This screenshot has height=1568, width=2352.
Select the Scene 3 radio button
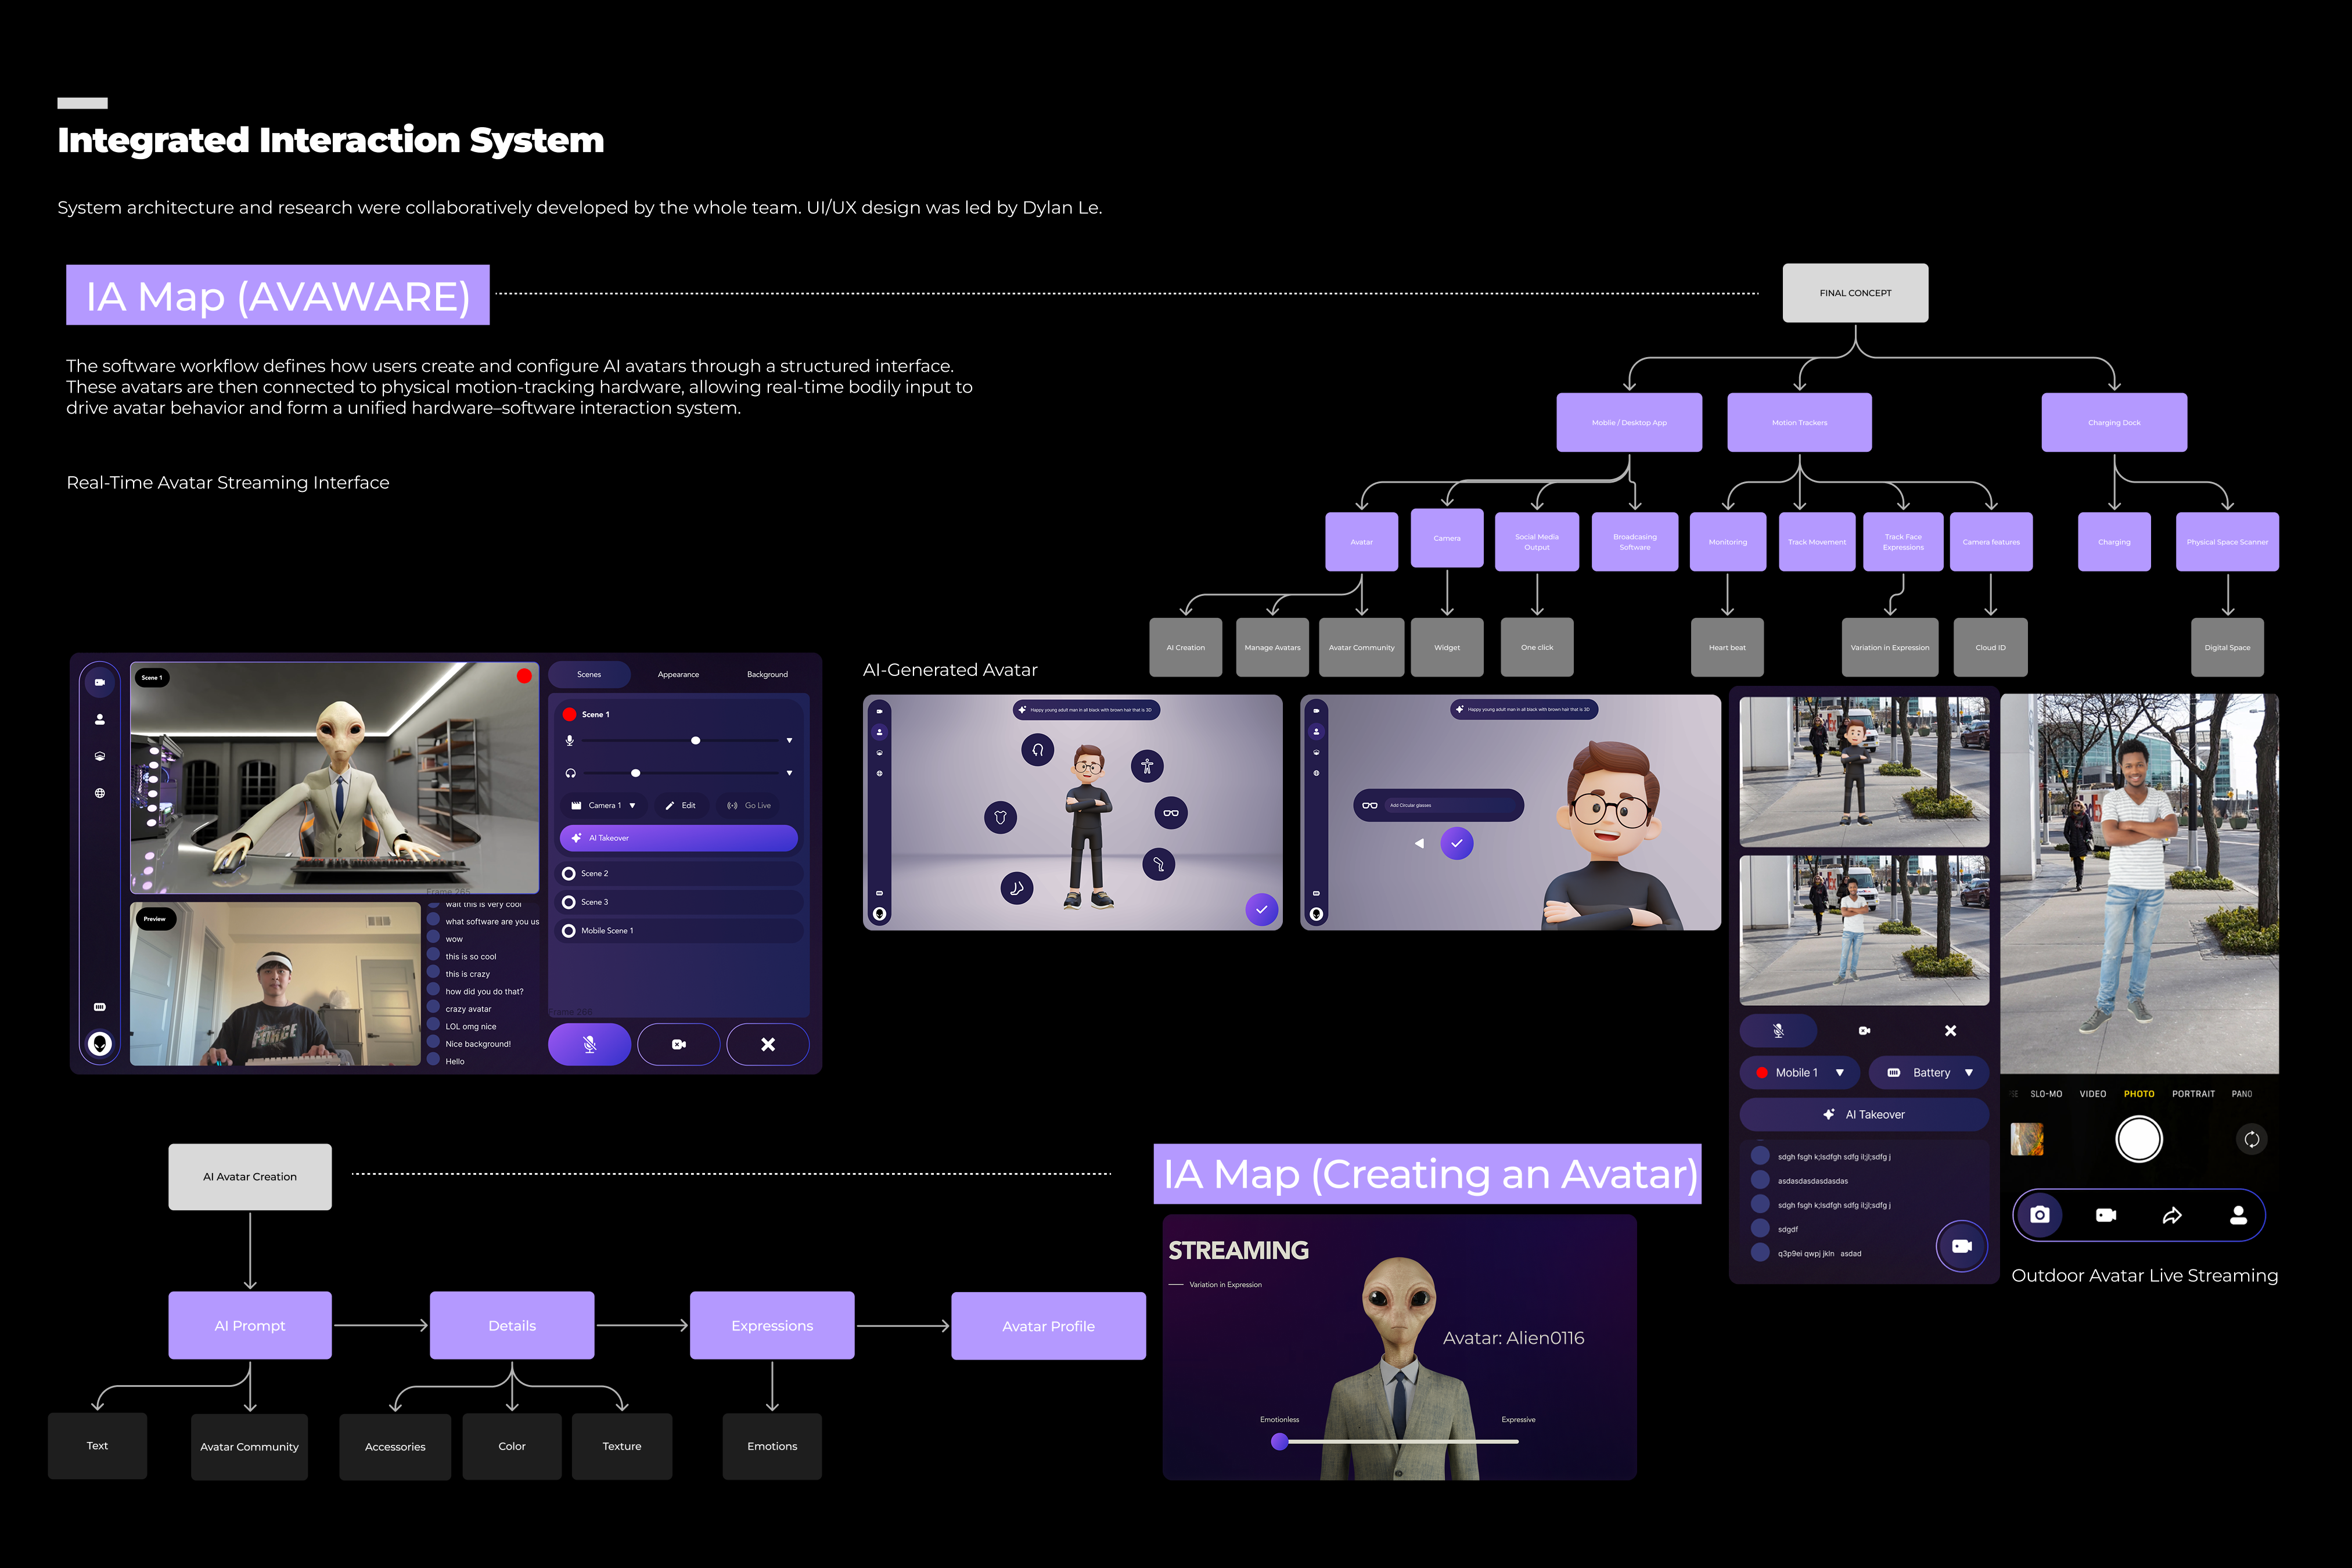pyautogui.click(x=569, y=902)
